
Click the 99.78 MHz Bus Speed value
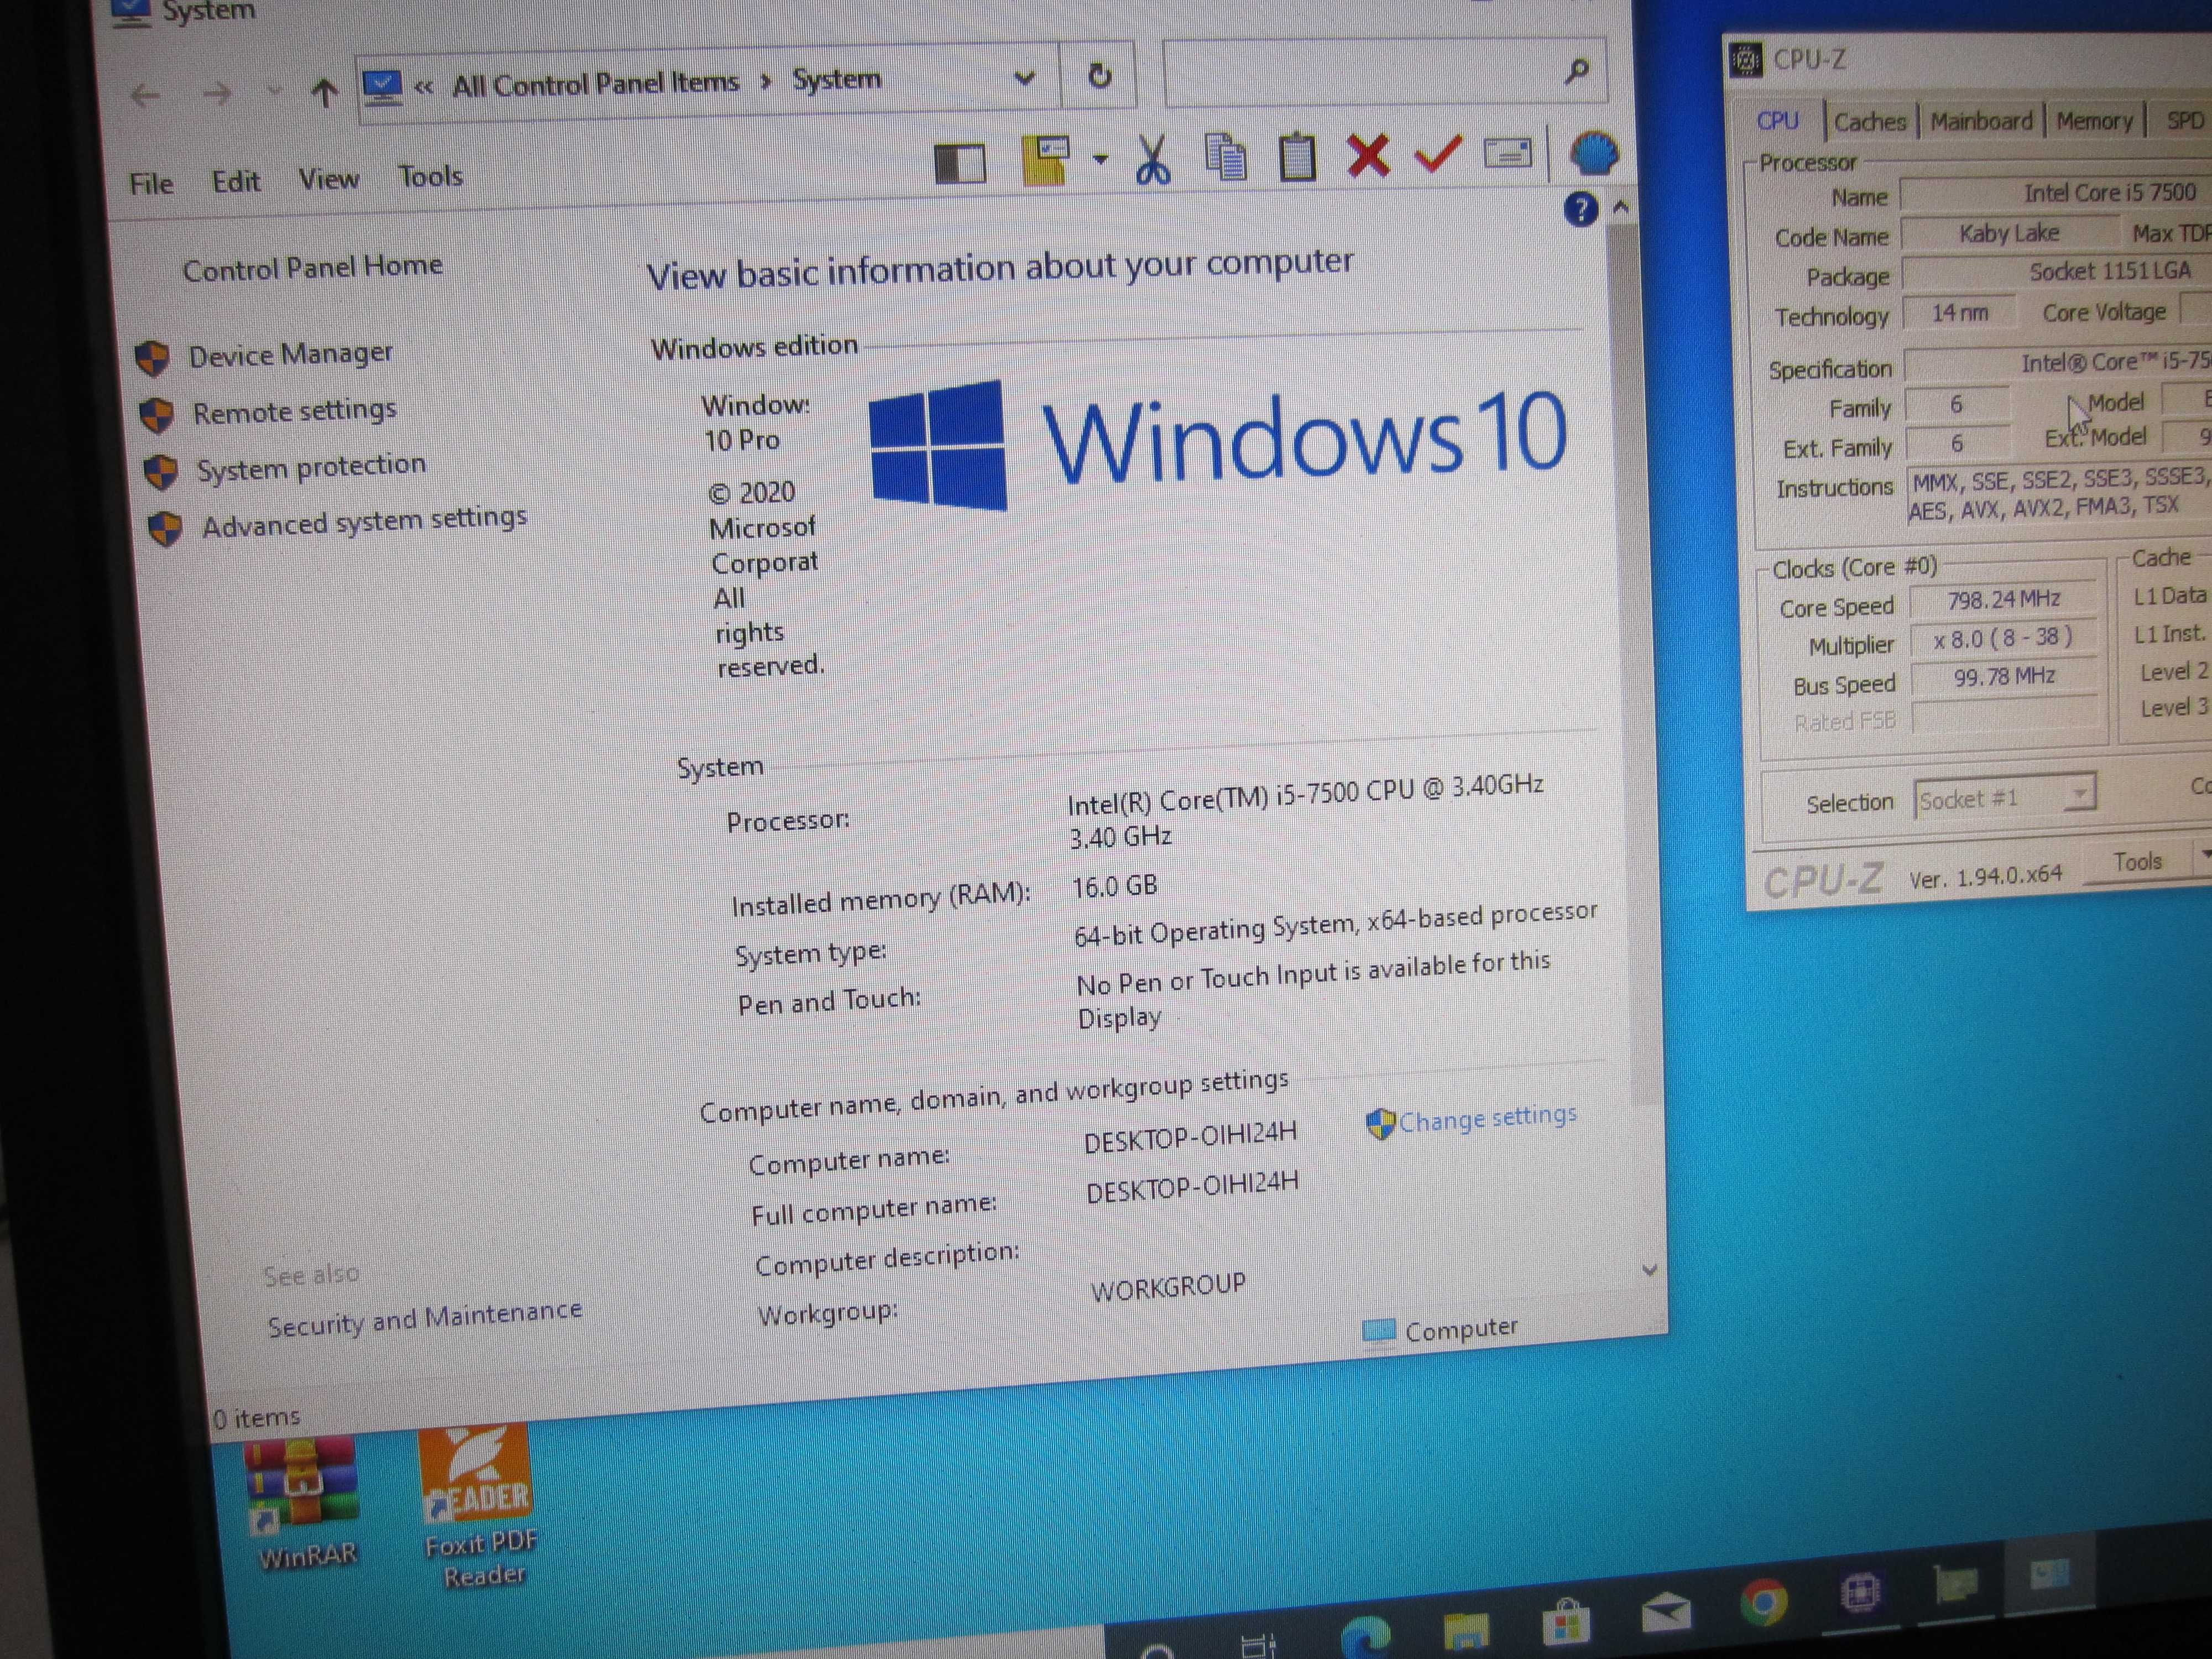coord(2004,677)
